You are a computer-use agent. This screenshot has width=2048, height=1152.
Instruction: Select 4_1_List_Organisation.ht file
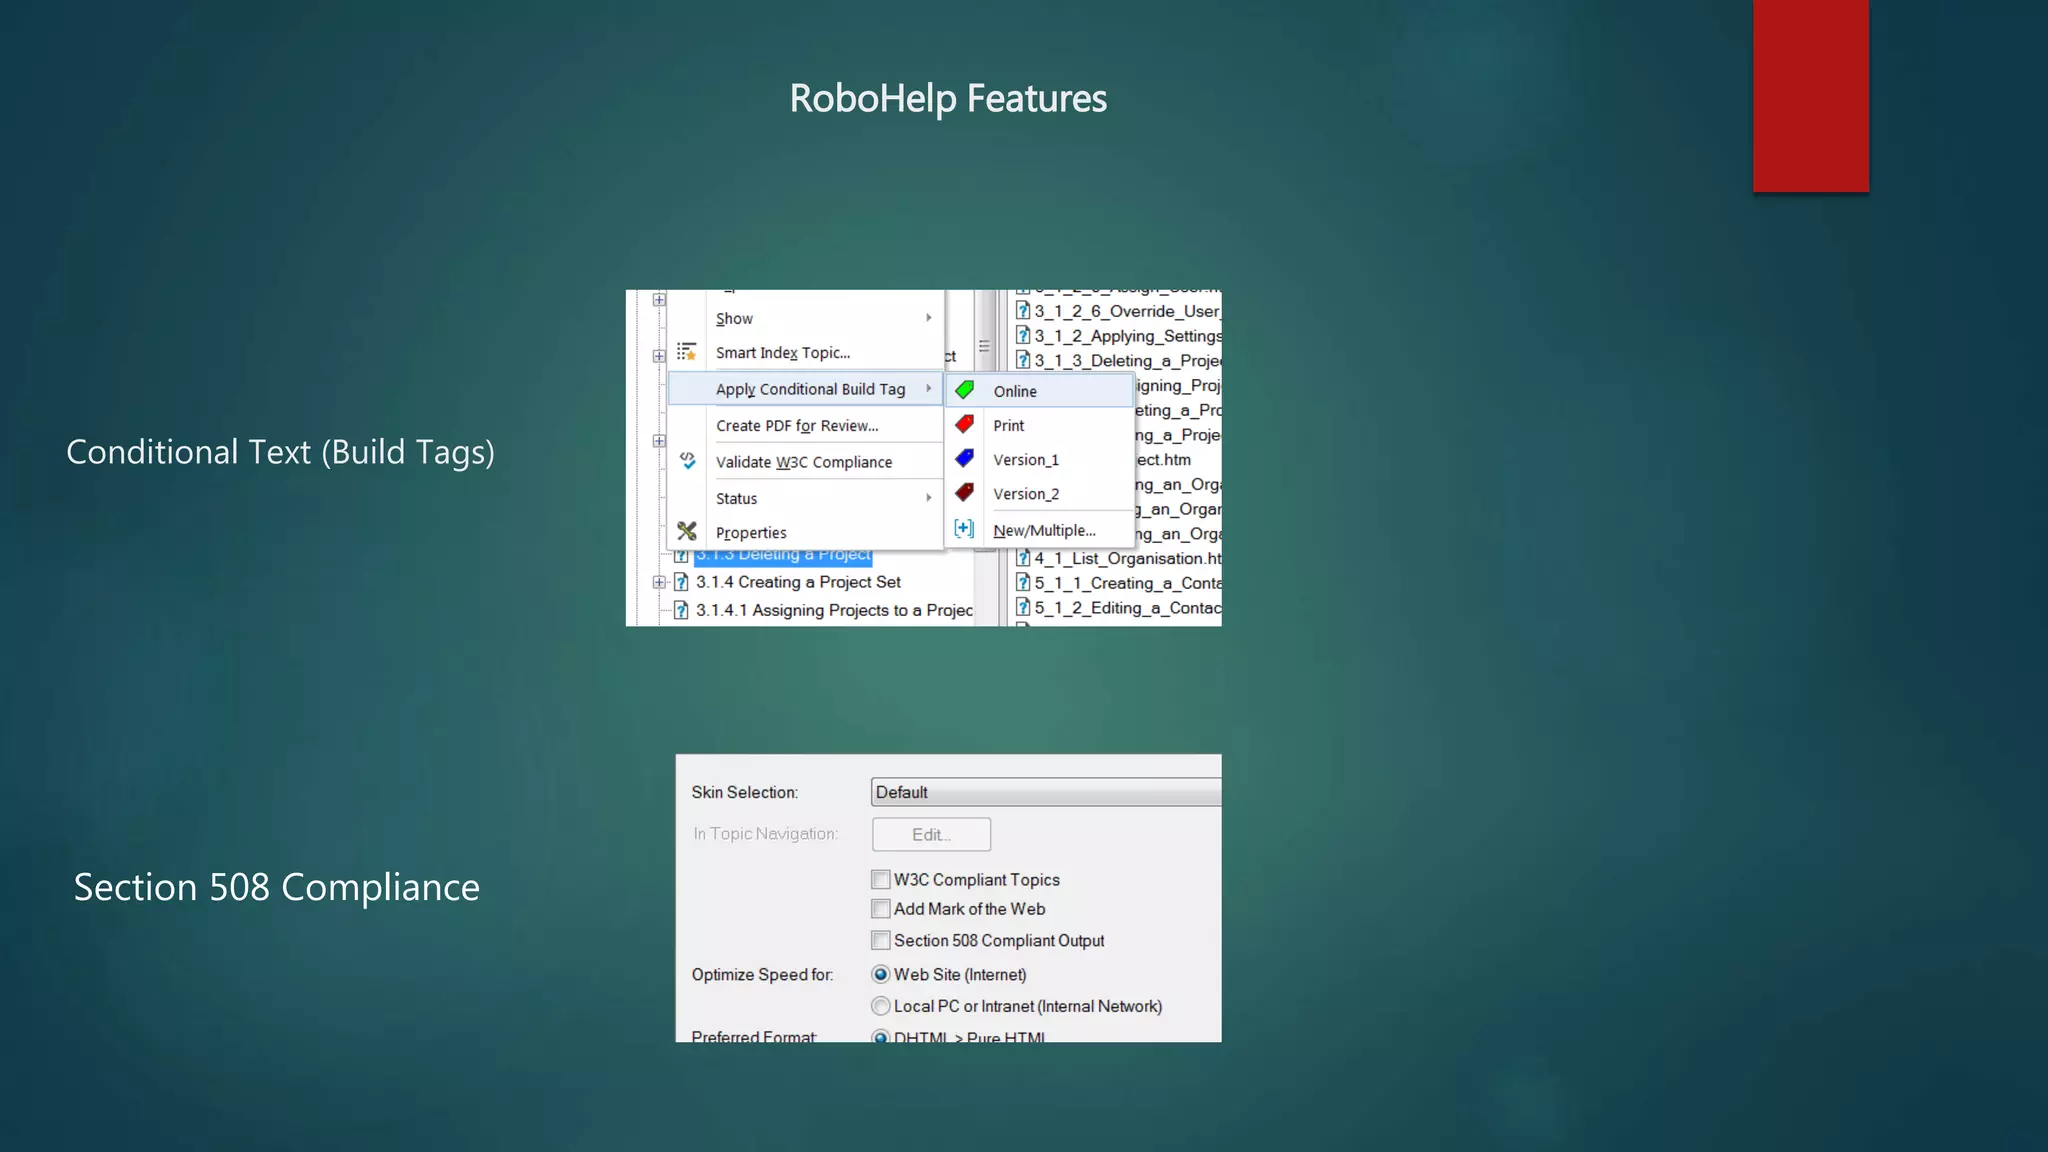click(x=1127, y=558)
